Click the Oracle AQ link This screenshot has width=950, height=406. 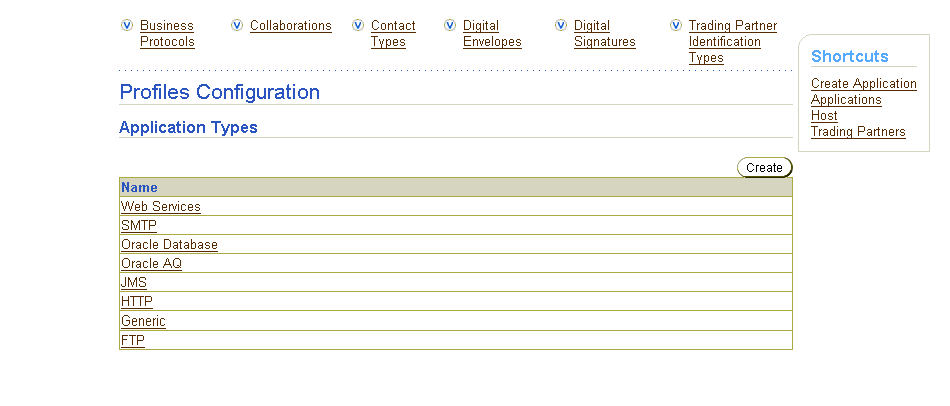pyautogui.click(x=151, y=264)
